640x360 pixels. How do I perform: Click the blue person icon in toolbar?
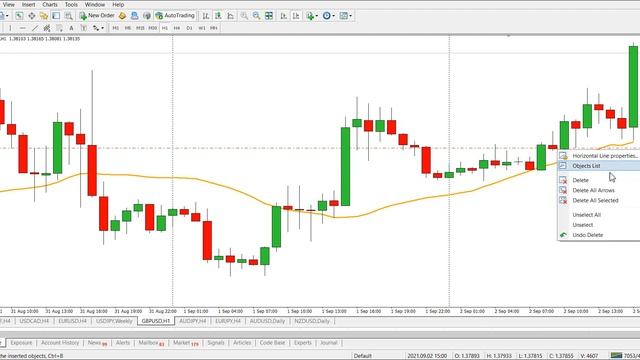point(134,16)
